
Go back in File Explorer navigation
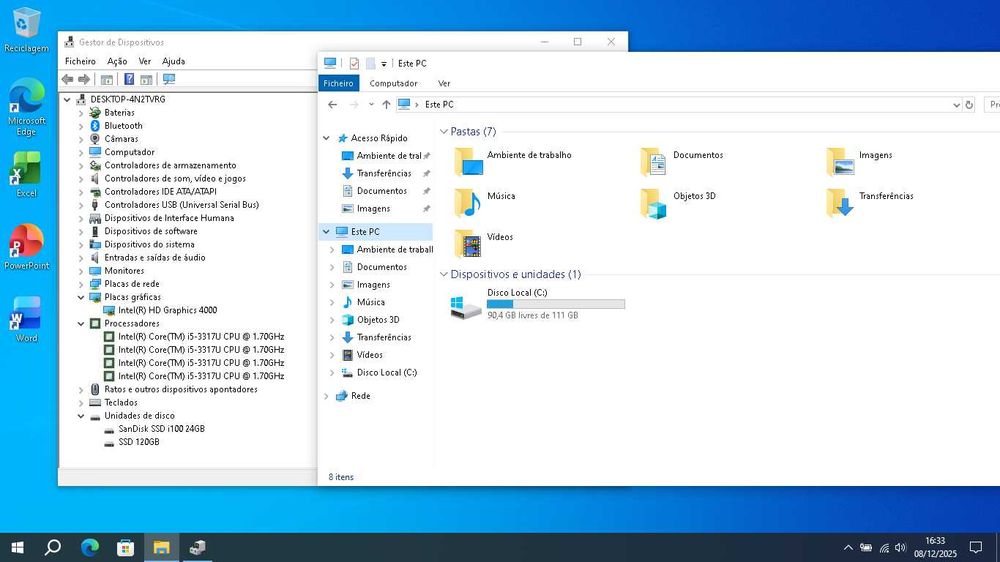[x=332, y=105]
